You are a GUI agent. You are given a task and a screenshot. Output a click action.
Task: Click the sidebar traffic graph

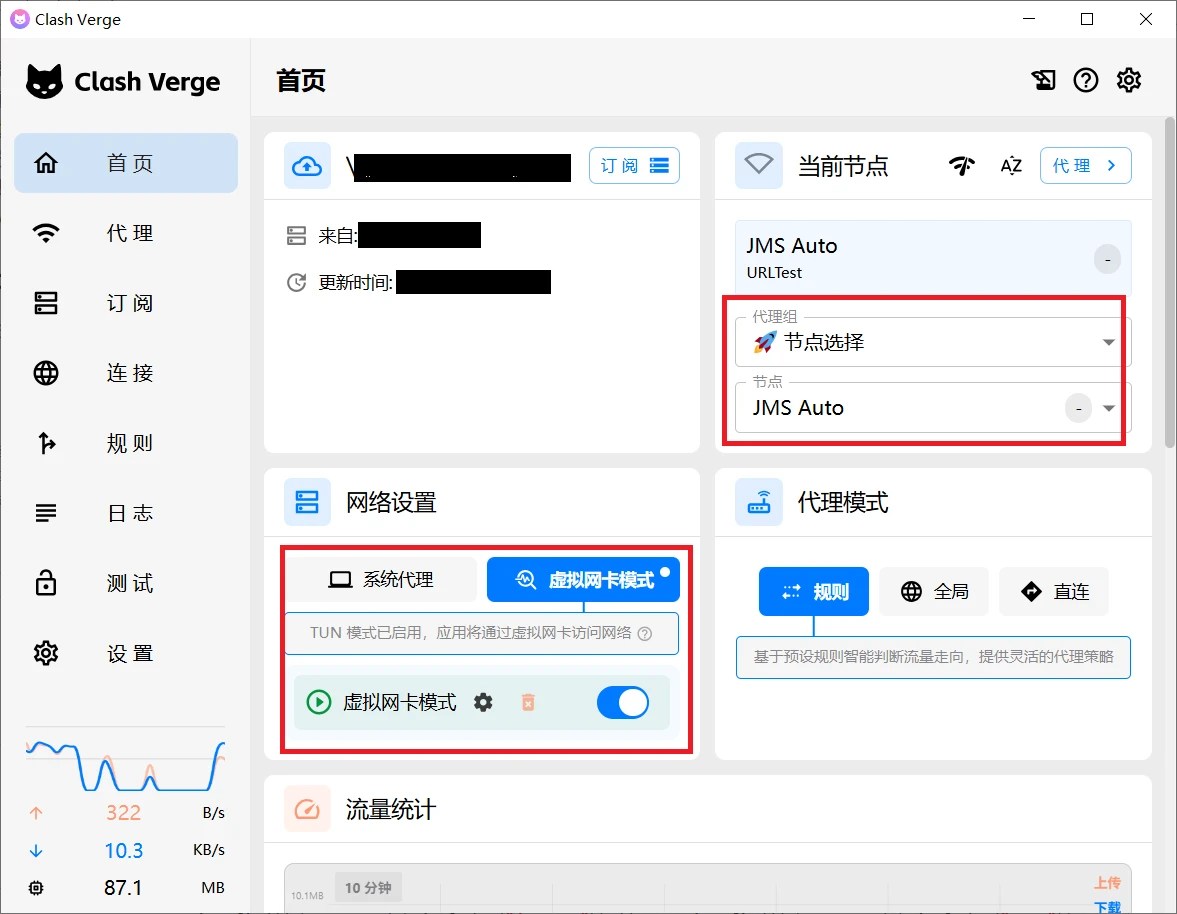[125, 760]
